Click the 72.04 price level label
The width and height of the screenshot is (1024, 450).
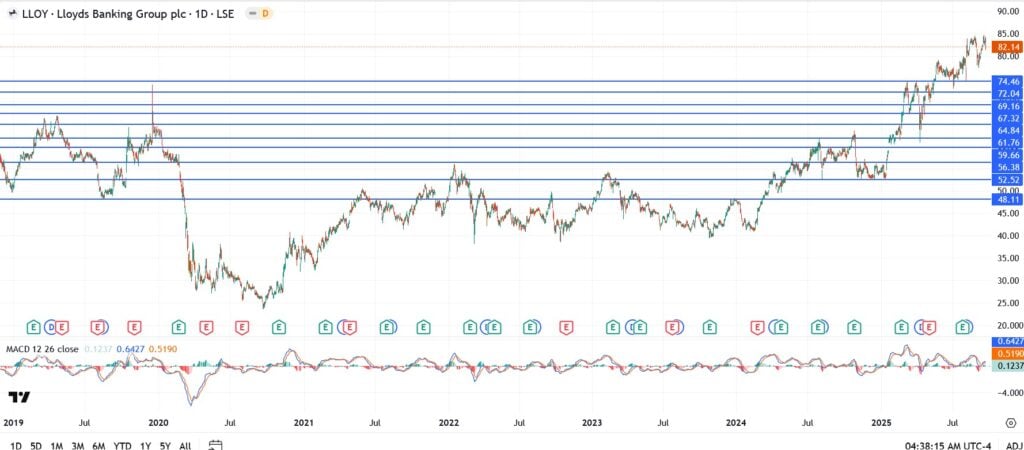1007,93
